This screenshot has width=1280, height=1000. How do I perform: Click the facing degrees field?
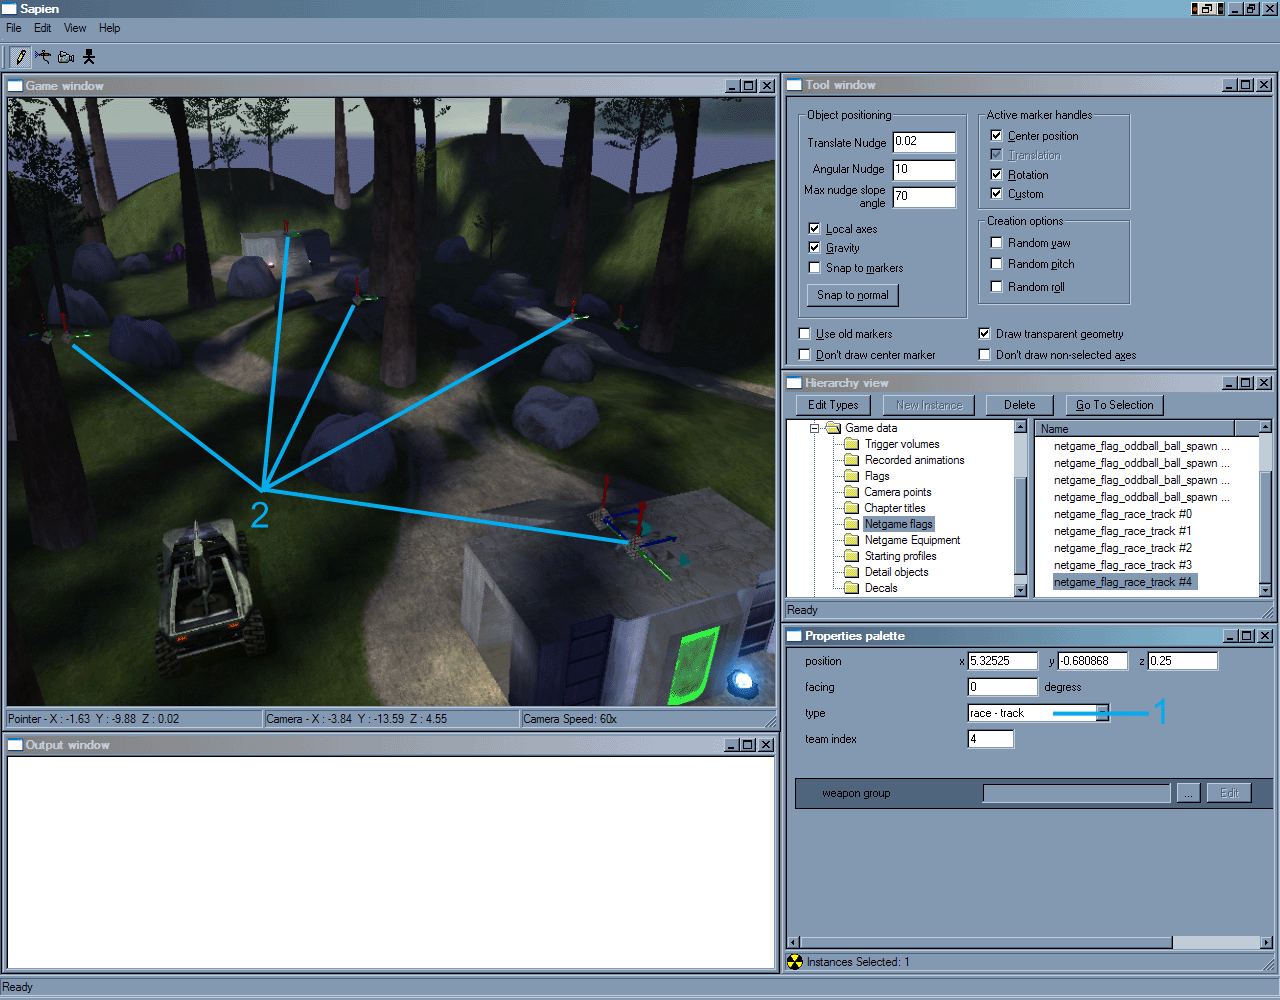[1003, 687]
